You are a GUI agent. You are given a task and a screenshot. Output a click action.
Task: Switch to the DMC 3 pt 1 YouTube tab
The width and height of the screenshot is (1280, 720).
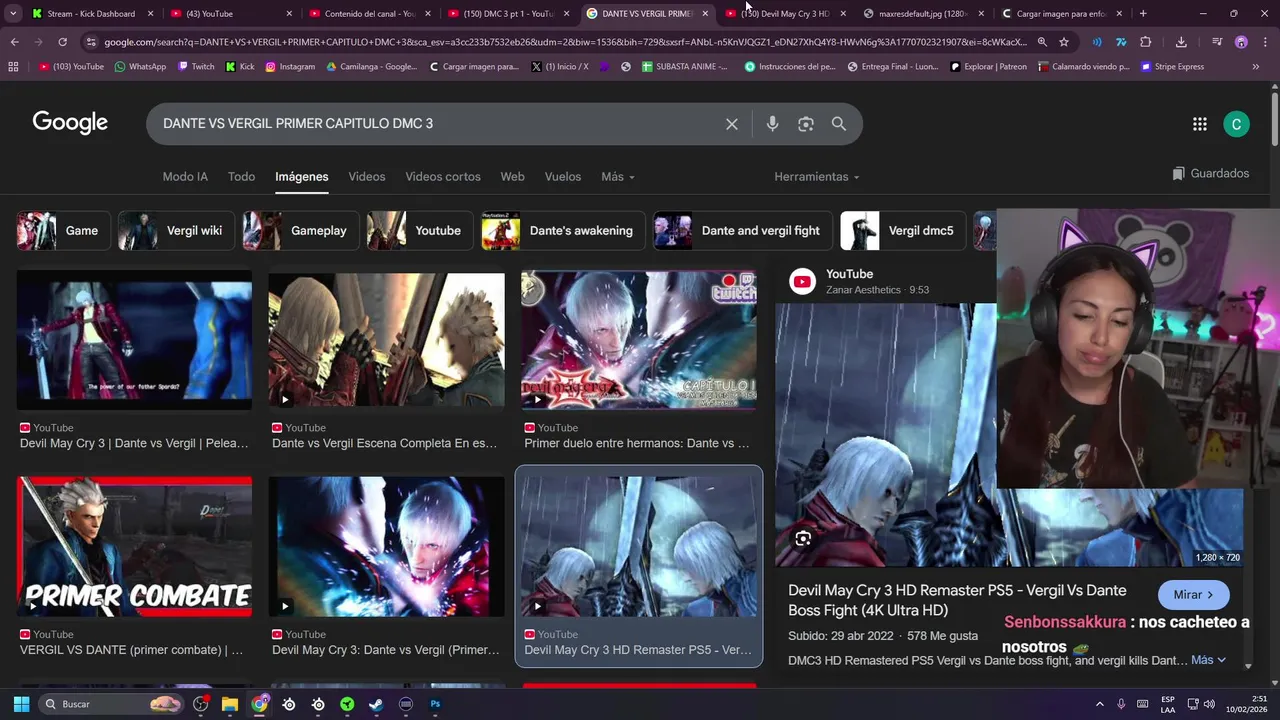tap(510, 14)
